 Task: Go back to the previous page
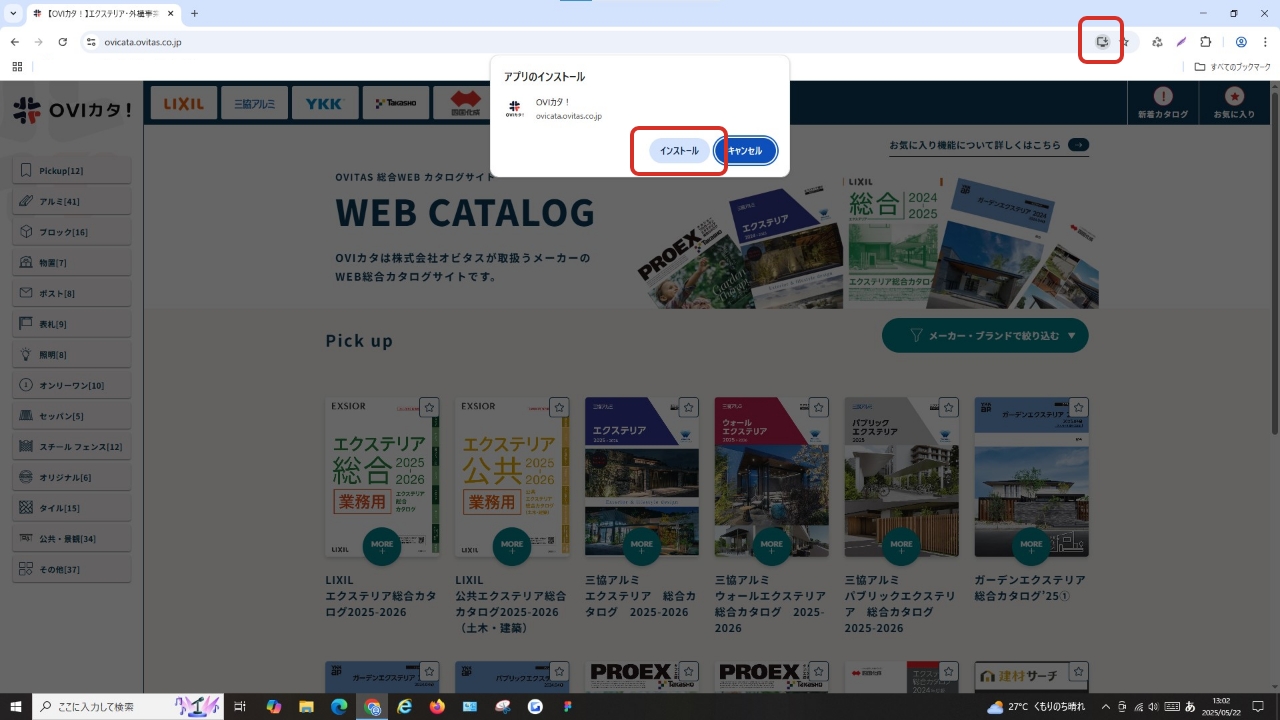point(15,42)
